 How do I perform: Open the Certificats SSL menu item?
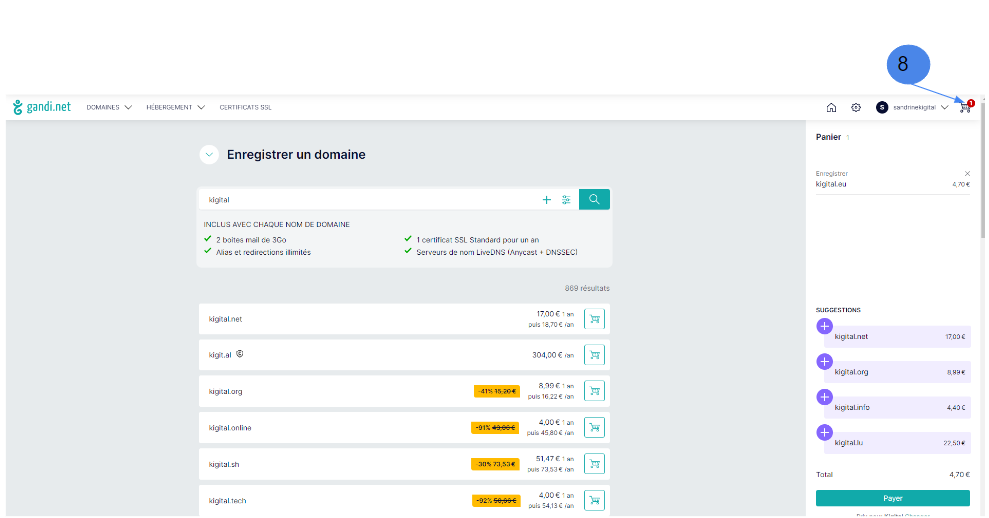[x=245, y=107]
